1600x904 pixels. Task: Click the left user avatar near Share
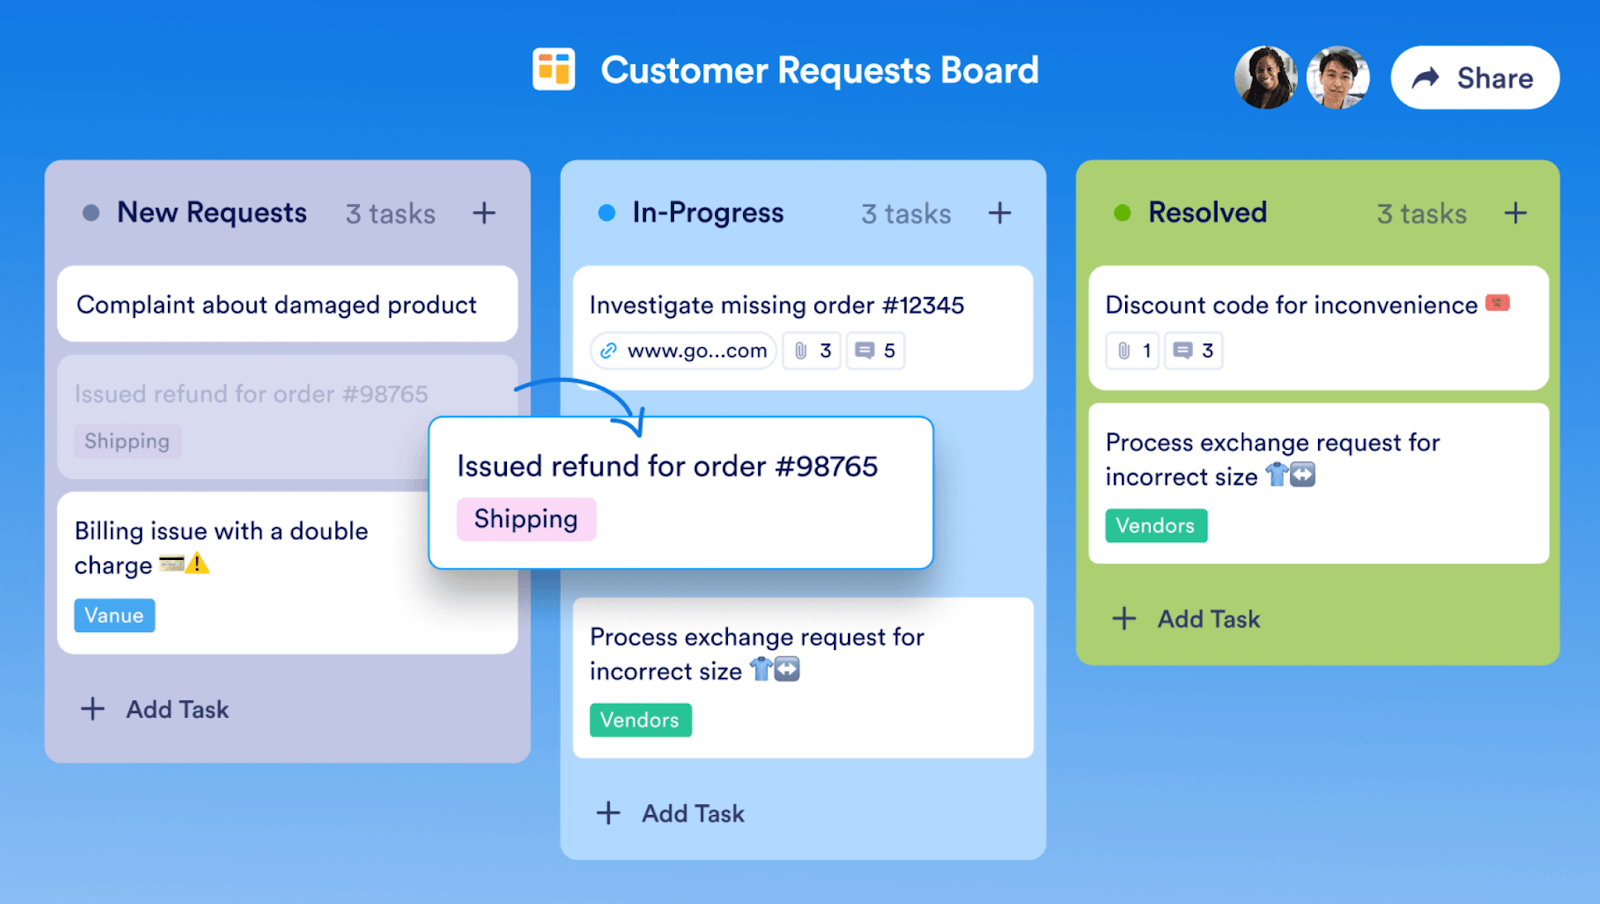(1266, 76)
